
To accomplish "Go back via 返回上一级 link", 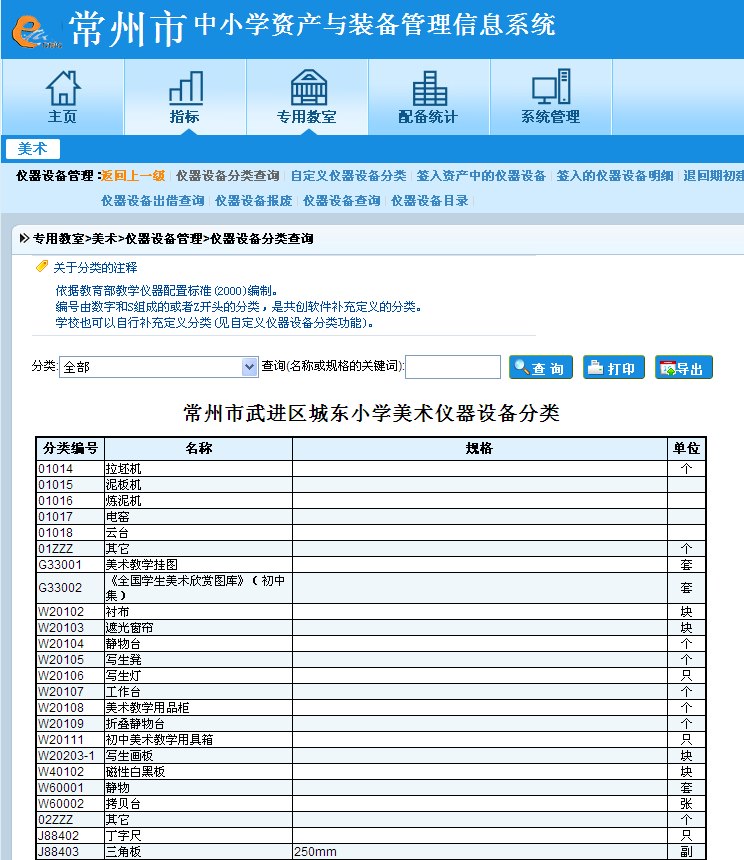I will [x=133, y=176].
